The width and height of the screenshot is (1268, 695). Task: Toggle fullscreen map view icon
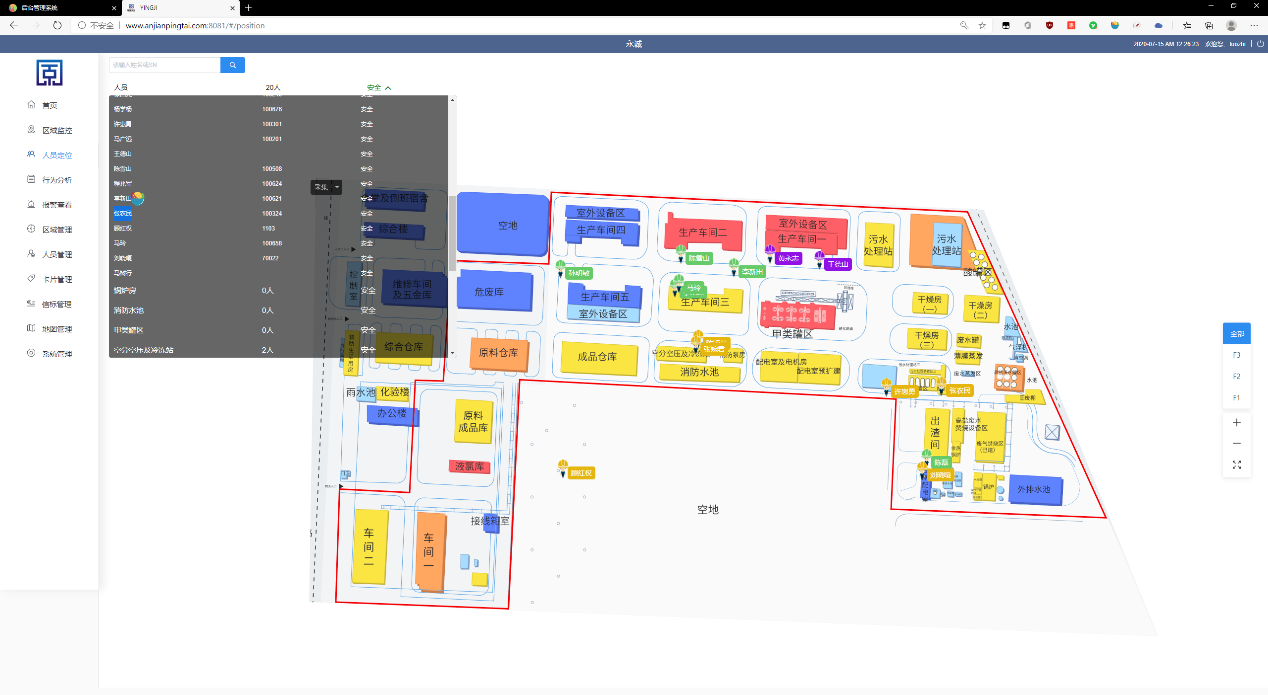coord(1237,465)
